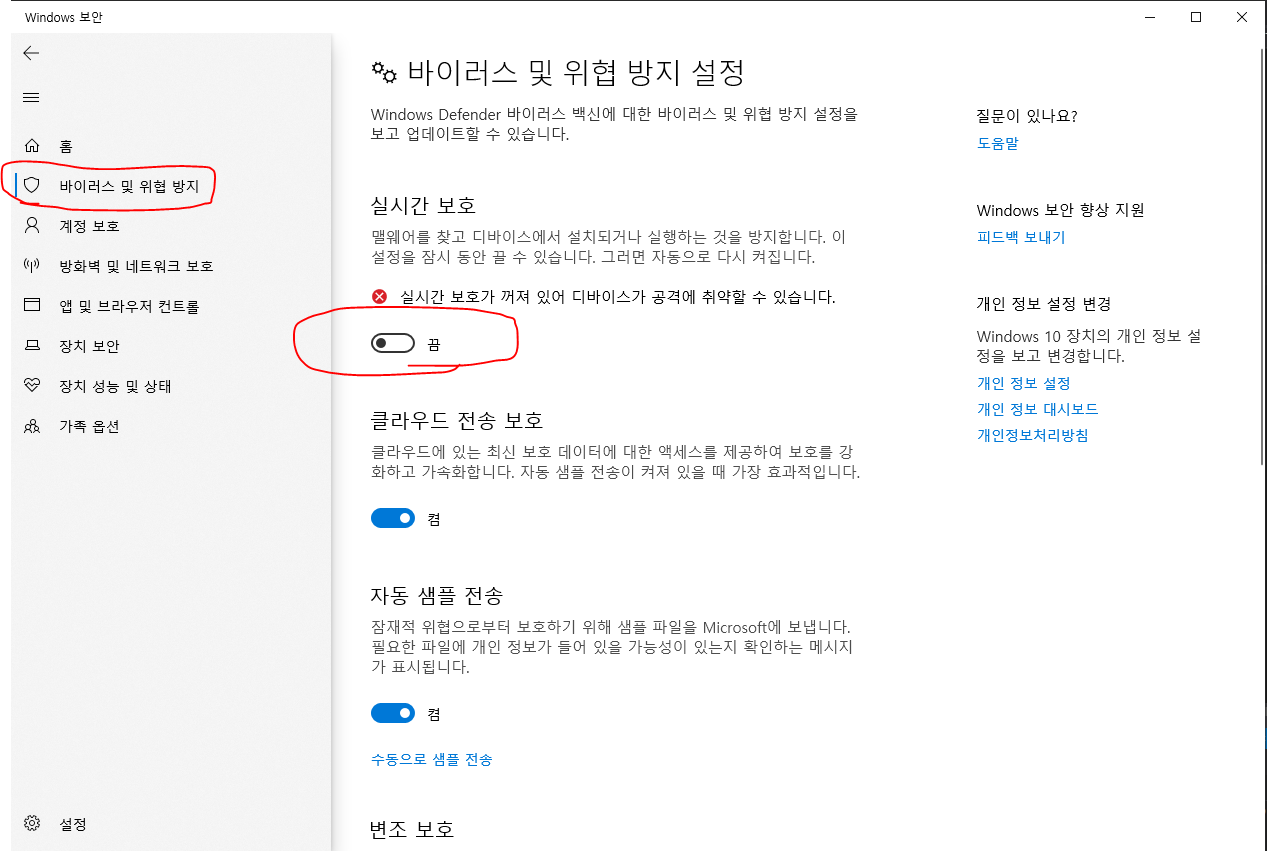Turn on the 실시간 보호 toggle
The height and width of the screenshot is (851, 1267).
[x=392, y=343]
